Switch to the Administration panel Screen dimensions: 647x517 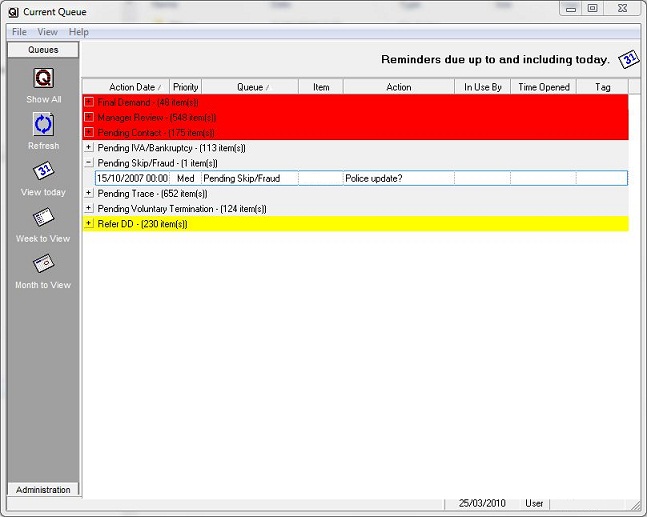click(x=43, y=490)
